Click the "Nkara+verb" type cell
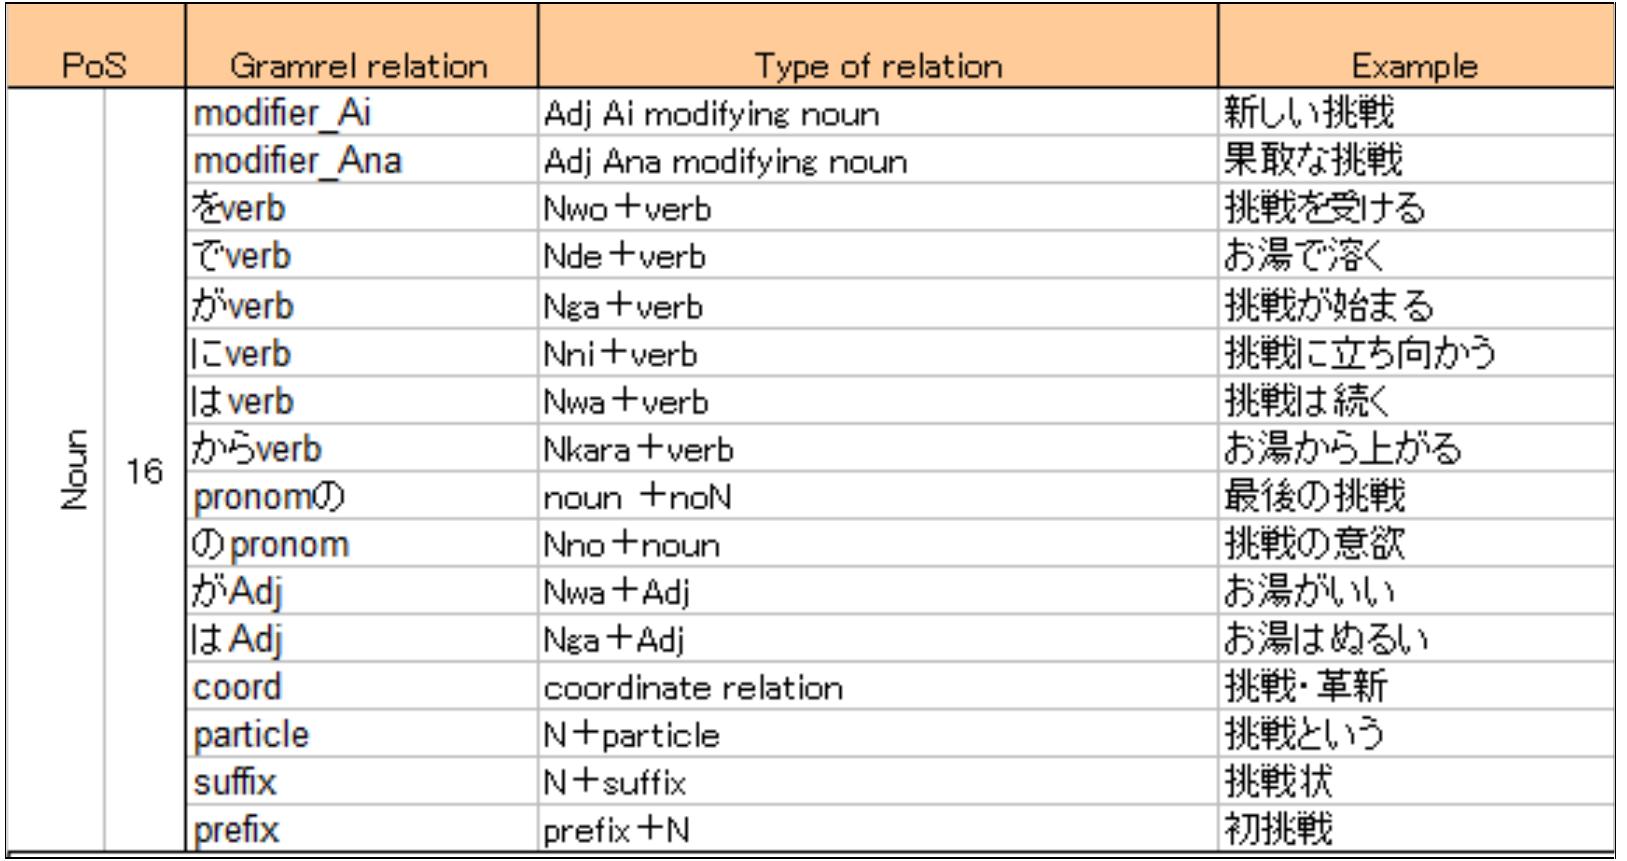The image size is (1627, 861). (638, 449)
